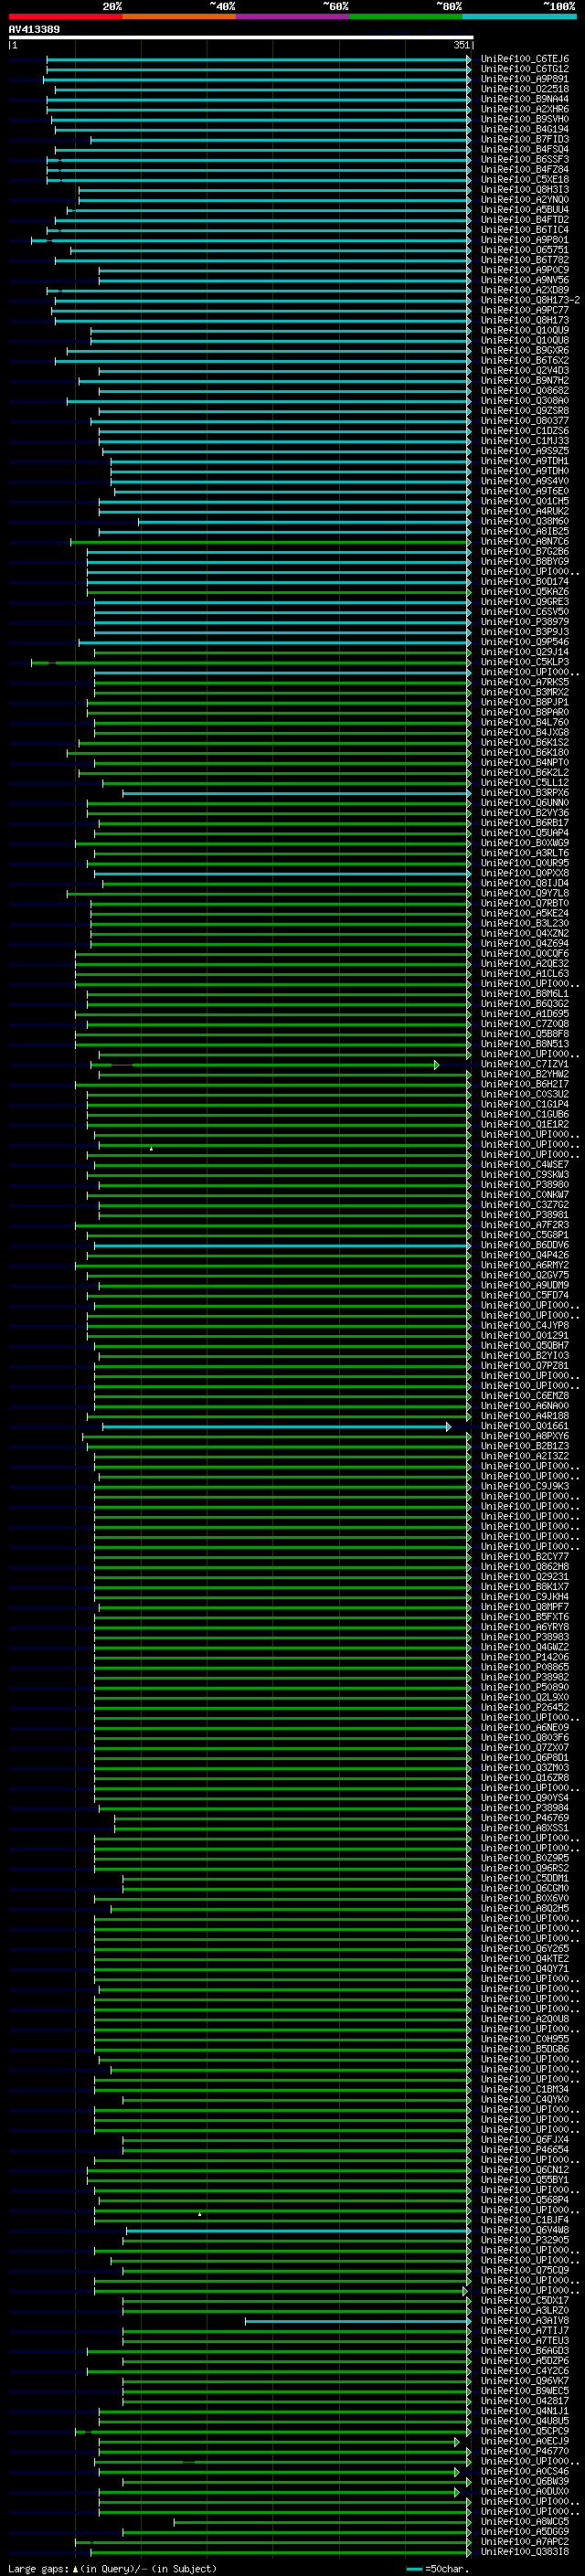This screenshot has height=2576, width=585.
Task: Select the UniRef100_Q0PXX8 label
Action: (525, 873)
